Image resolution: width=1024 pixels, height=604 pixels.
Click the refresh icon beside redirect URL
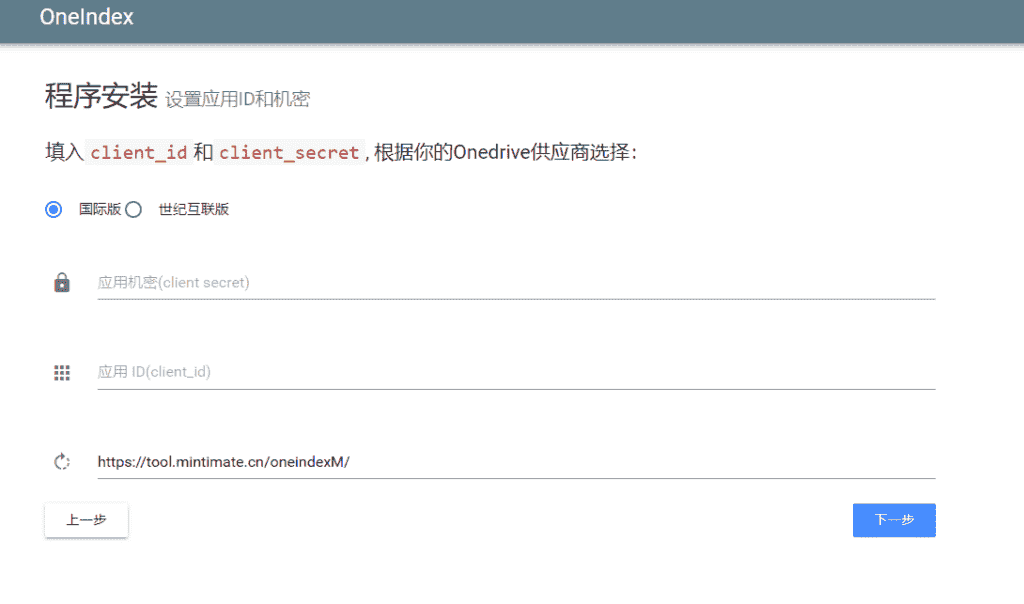(62, 462)
